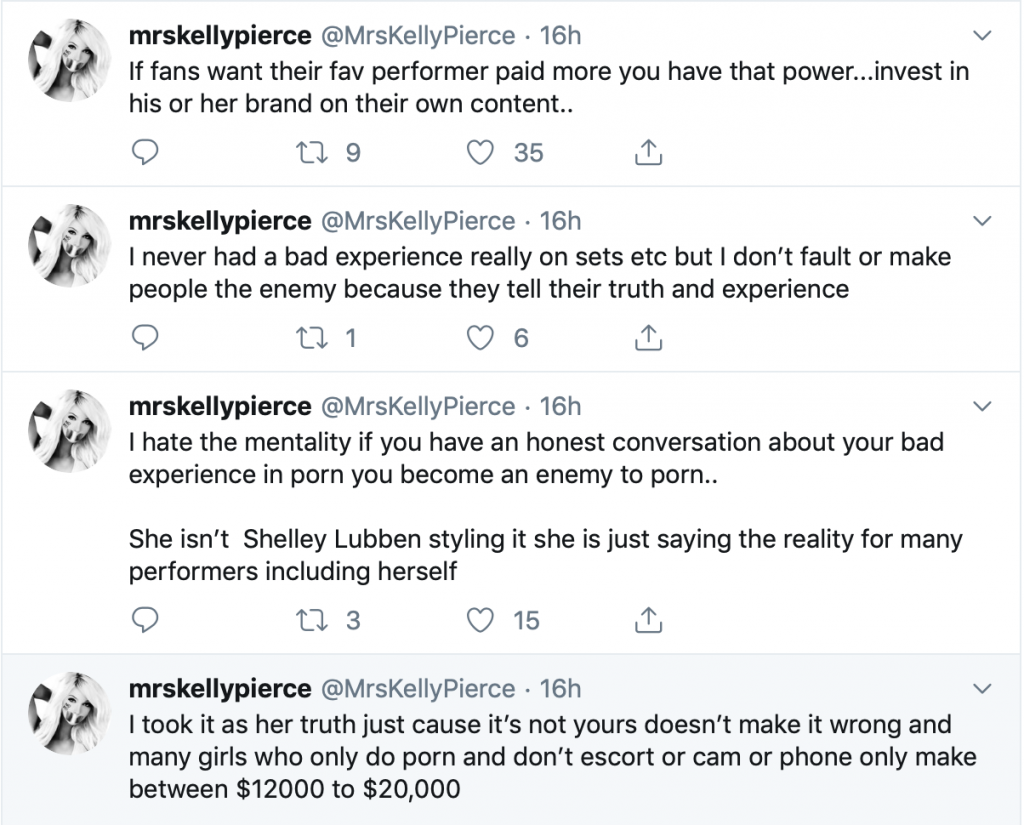Like the tweet with 35 likes
Image resolution: width=1024 pixels, height=825 pixels.
pyautogui.click(x=483, y=152)
